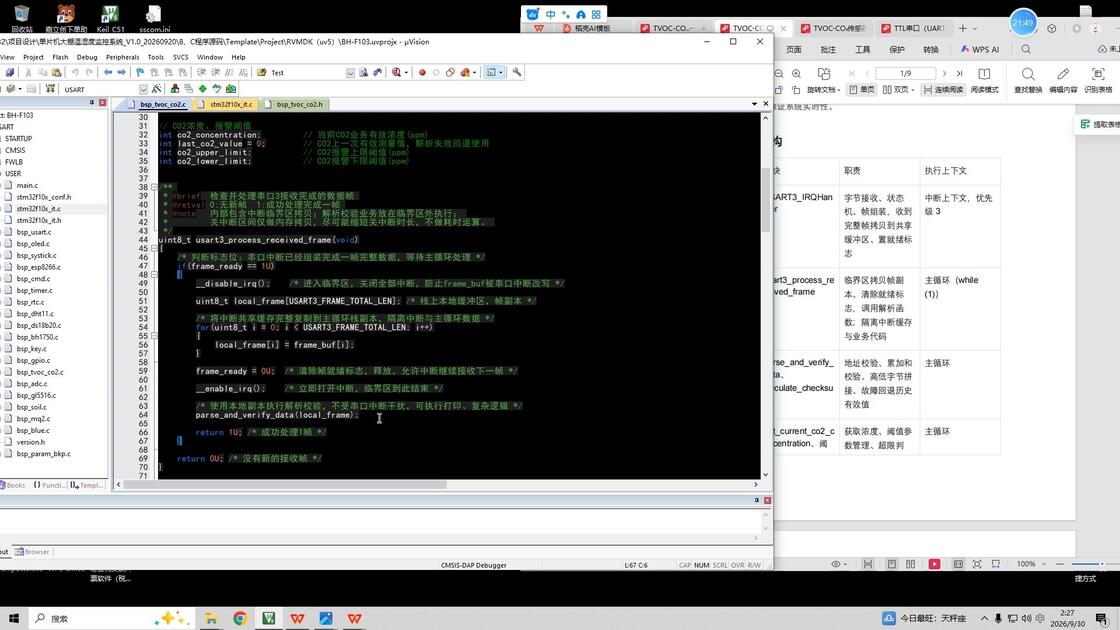Go to next page in WPS PDF

(x=944, y=74)
